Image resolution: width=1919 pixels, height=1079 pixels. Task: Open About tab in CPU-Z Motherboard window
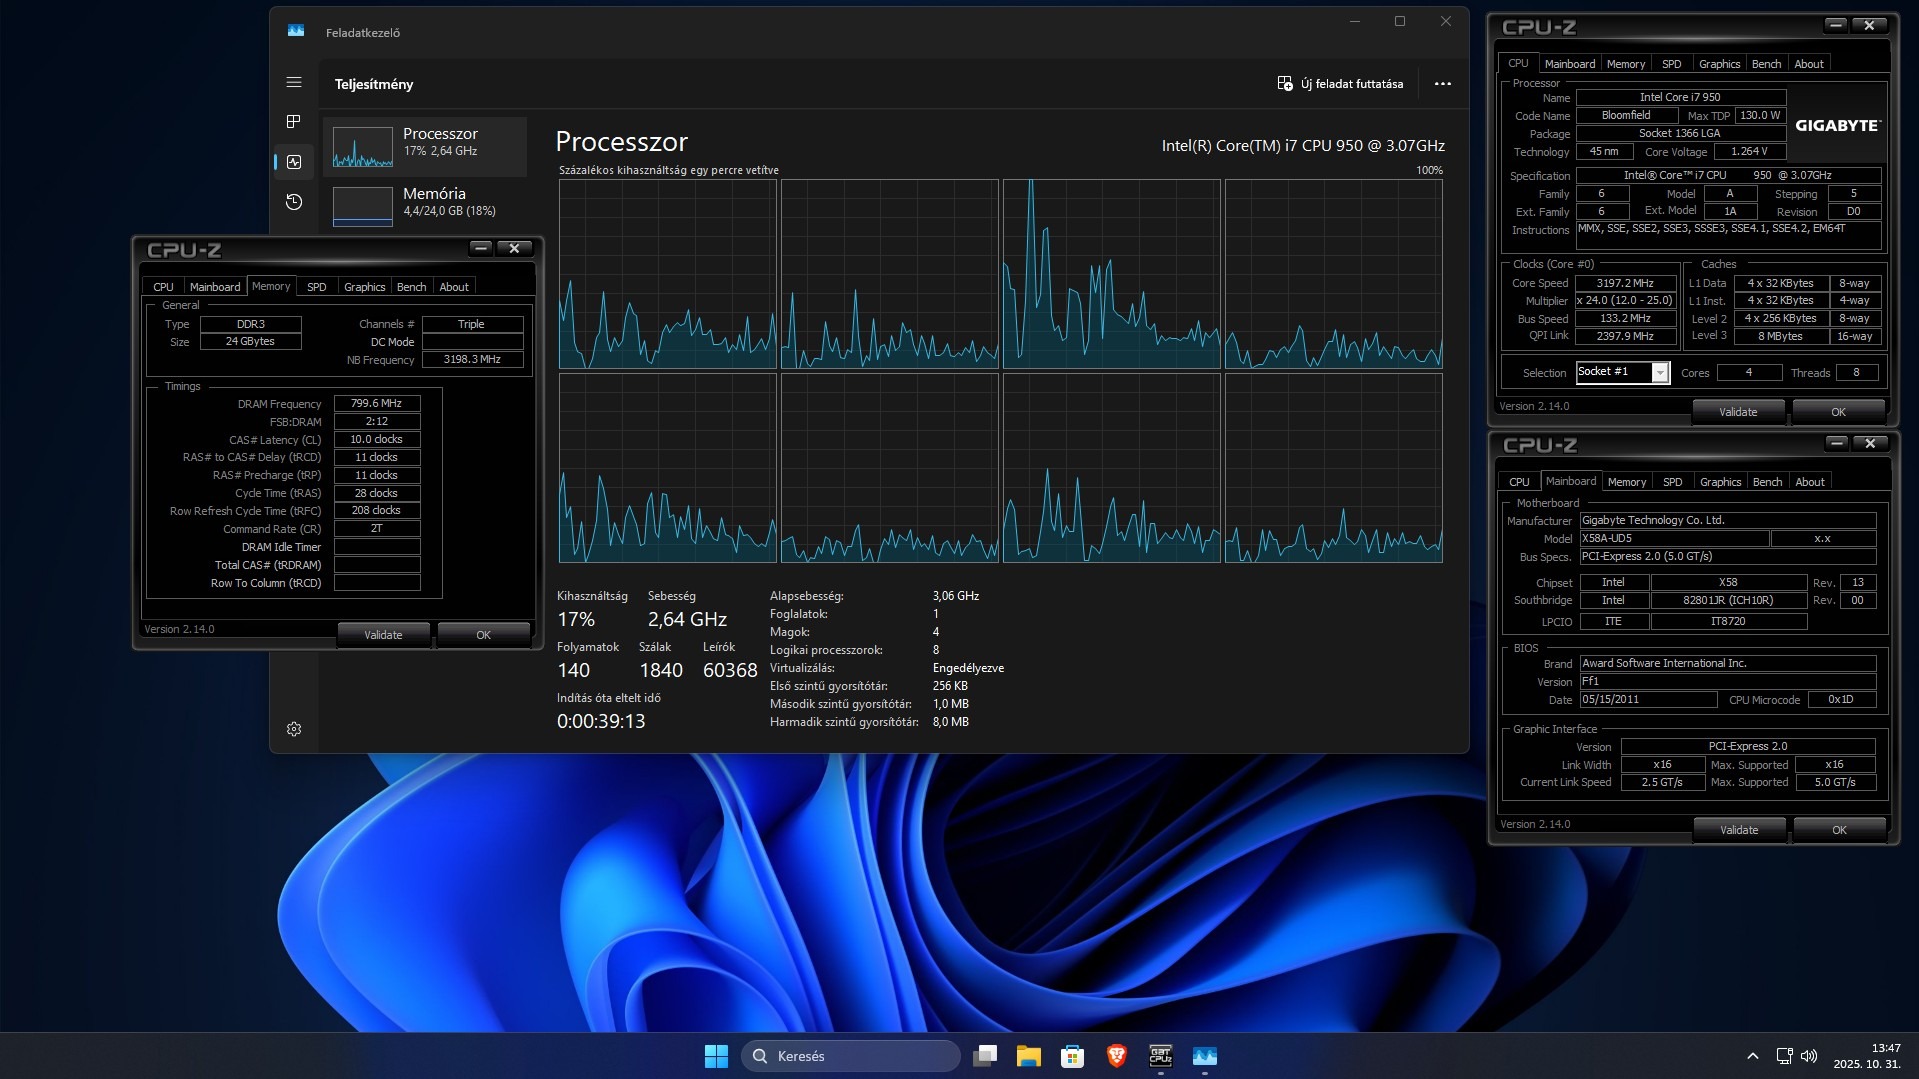[1809, 482]
